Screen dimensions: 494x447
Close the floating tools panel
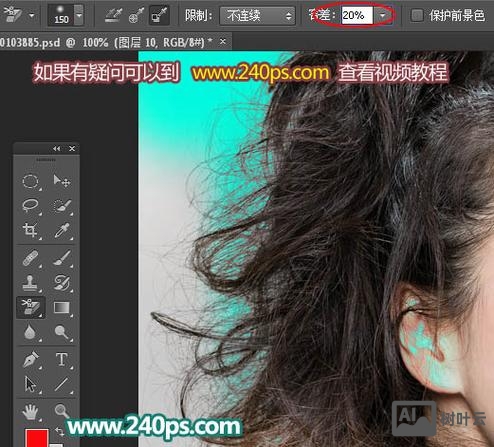tap(72, 149)
